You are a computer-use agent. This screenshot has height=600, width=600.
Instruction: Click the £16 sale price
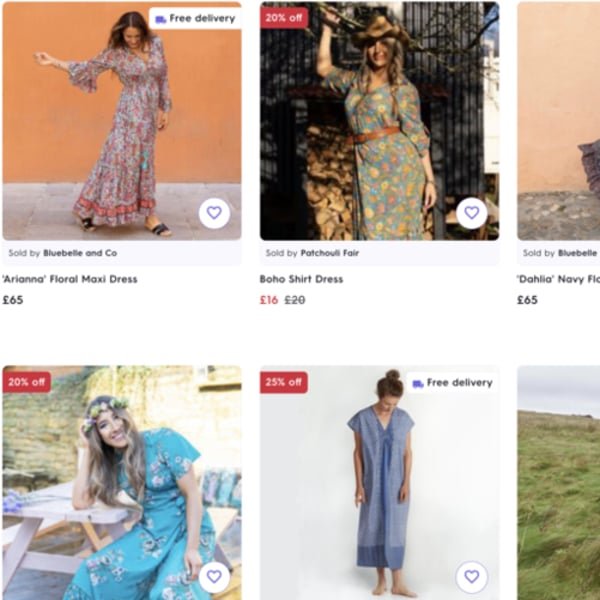269,300
